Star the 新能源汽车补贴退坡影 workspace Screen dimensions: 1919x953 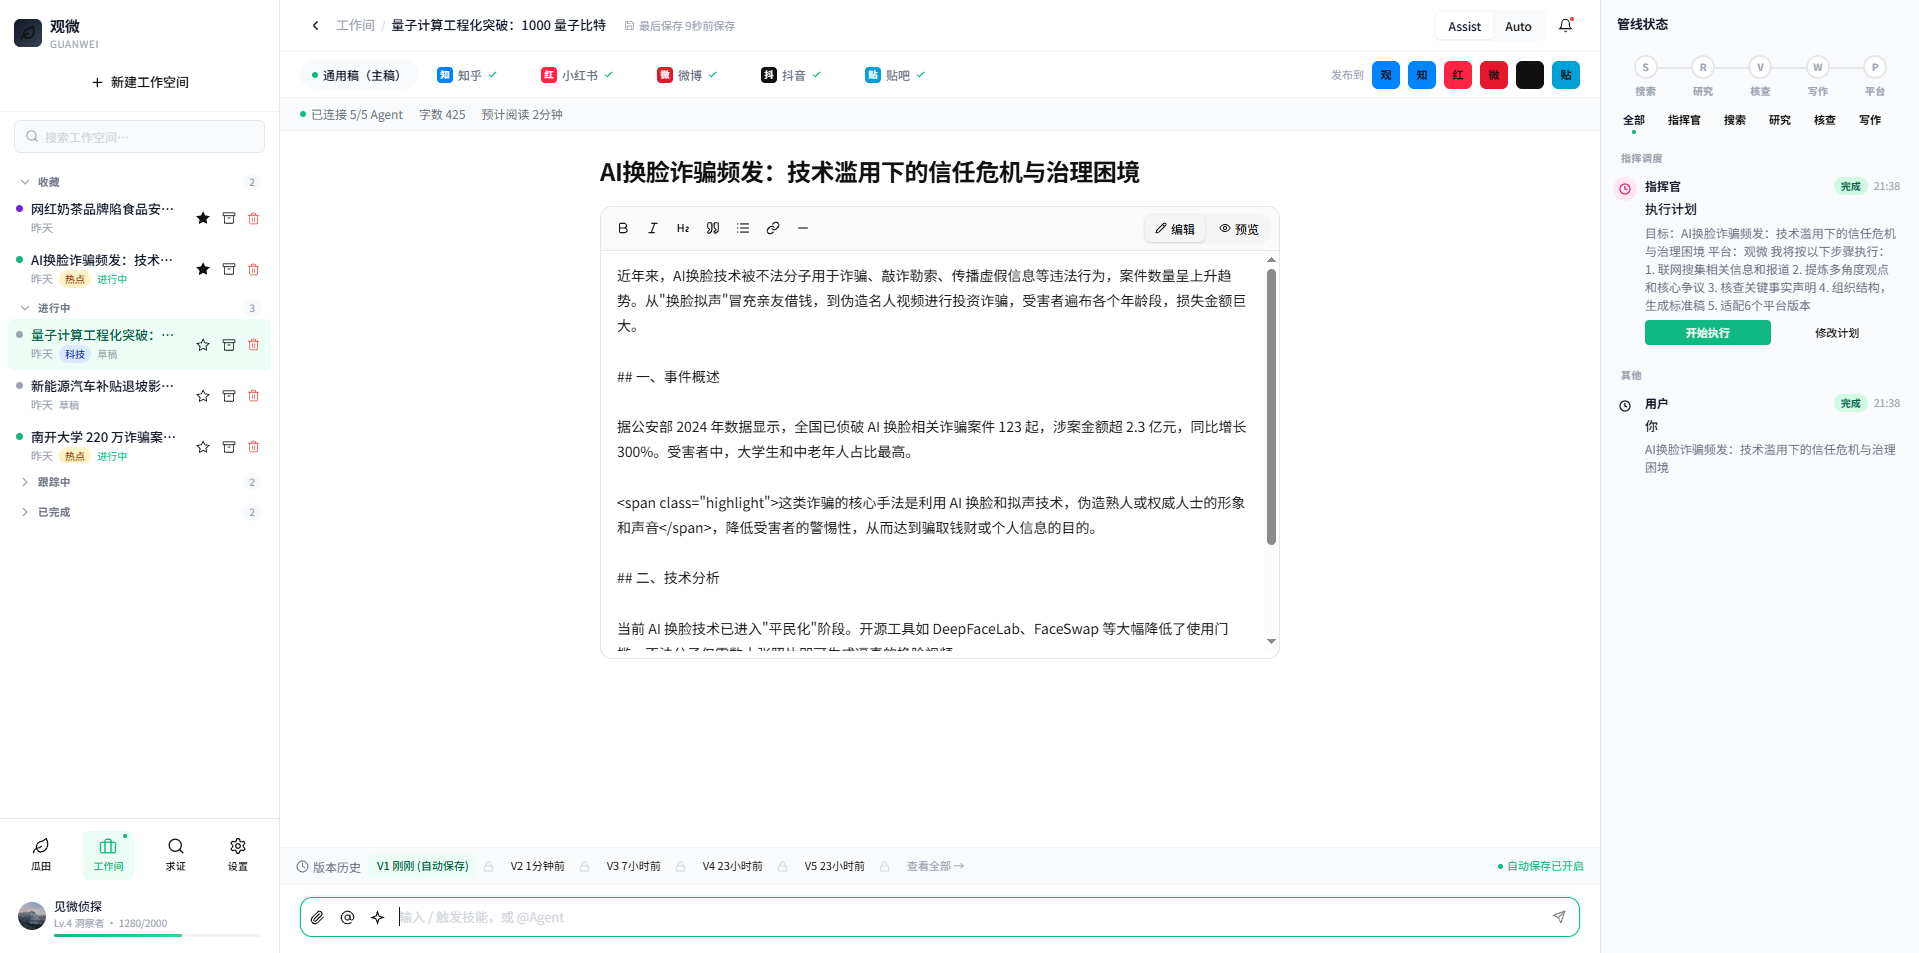click(203, 396)
